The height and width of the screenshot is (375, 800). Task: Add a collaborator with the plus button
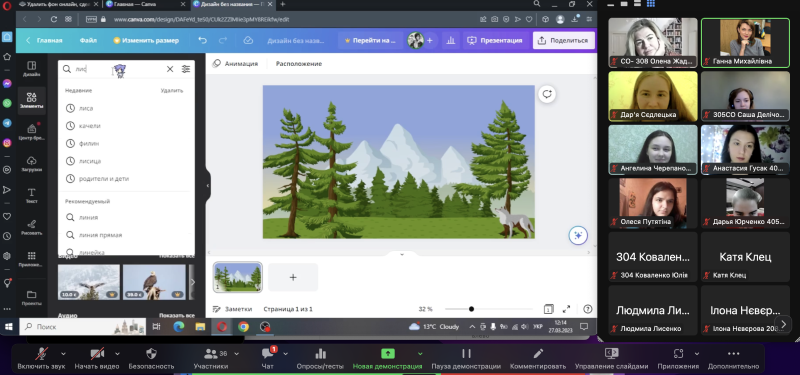click(x=430, y=40)
